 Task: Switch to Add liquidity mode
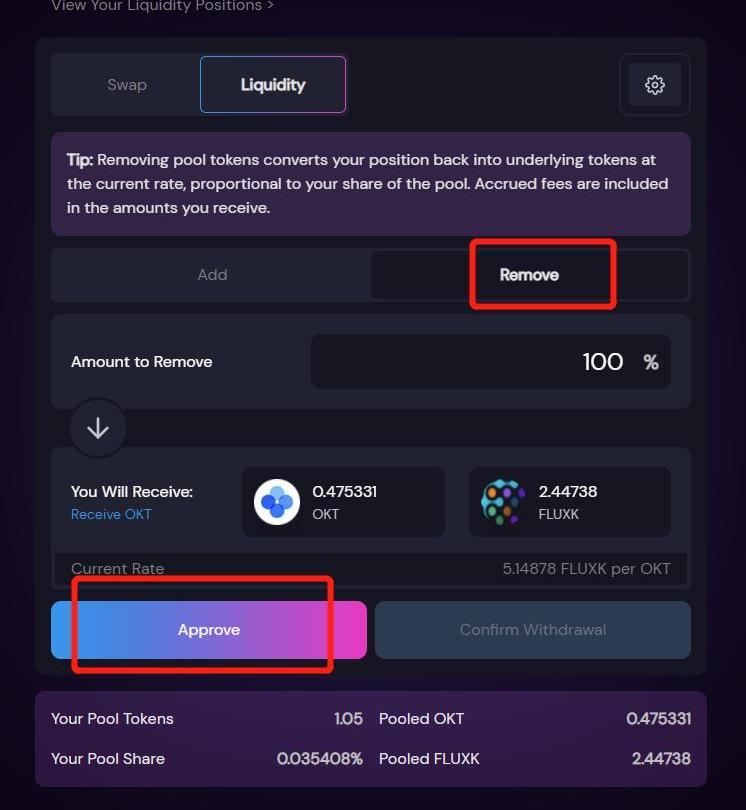212,275
